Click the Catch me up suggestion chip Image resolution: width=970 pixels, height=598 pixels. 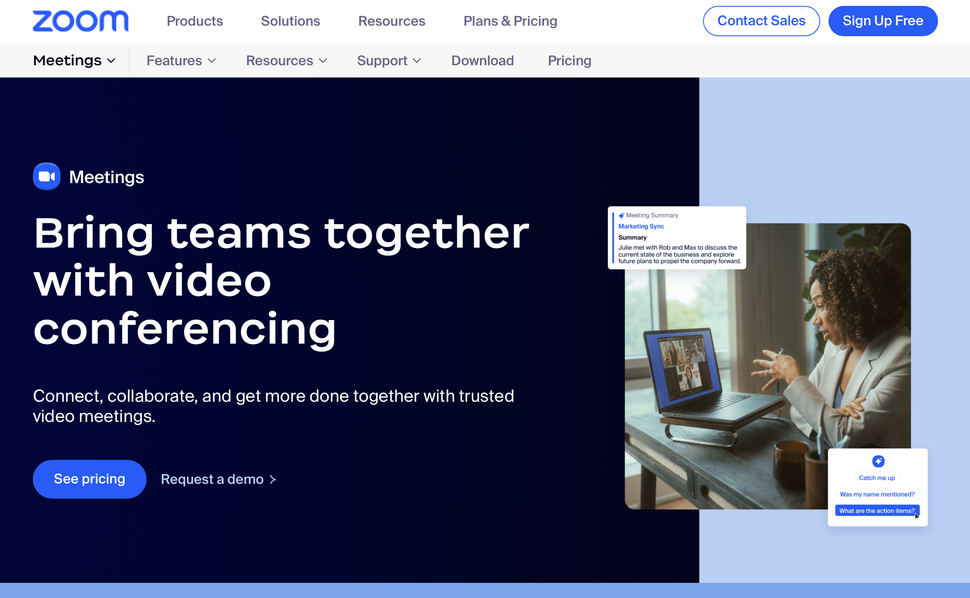pos(876,477)
